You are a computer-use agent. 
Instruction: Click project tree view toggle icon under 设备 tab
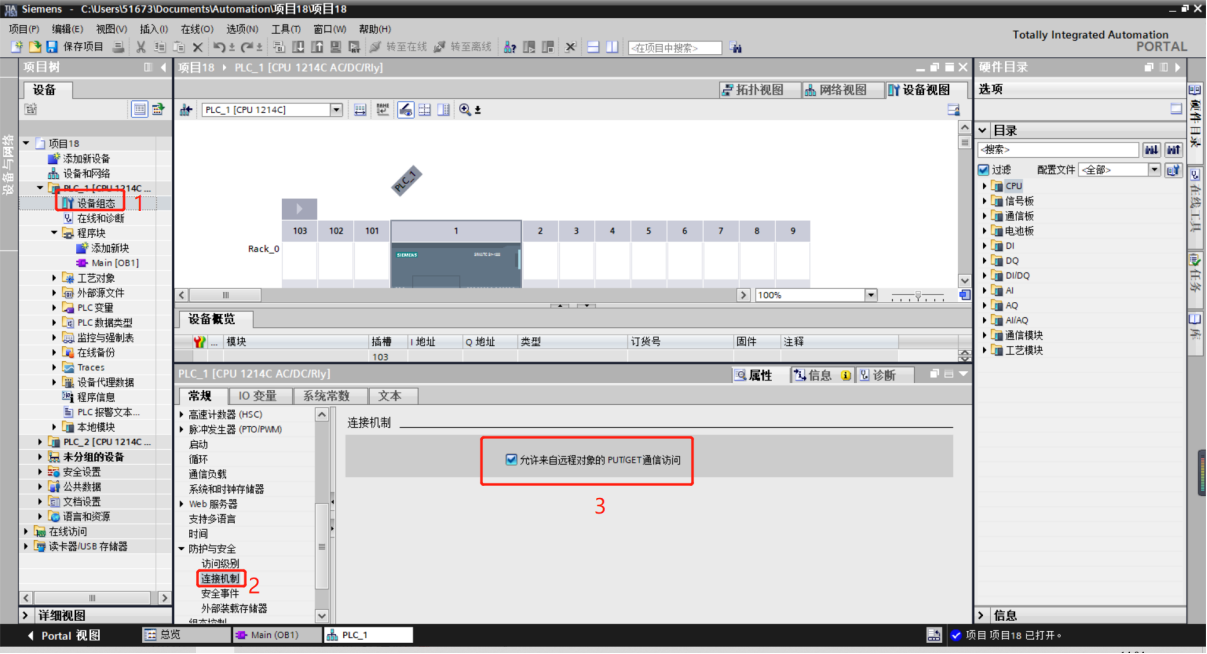pos(140,109)
